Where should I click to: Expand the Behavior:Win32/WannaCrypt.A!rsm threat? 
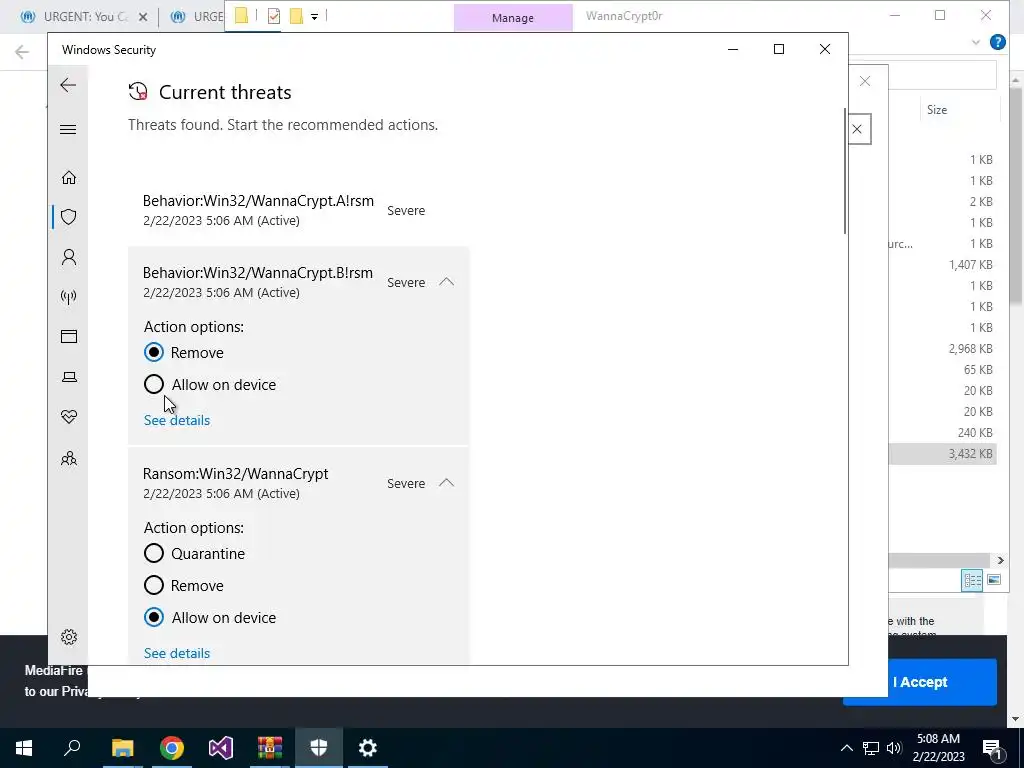coord(298,210)
